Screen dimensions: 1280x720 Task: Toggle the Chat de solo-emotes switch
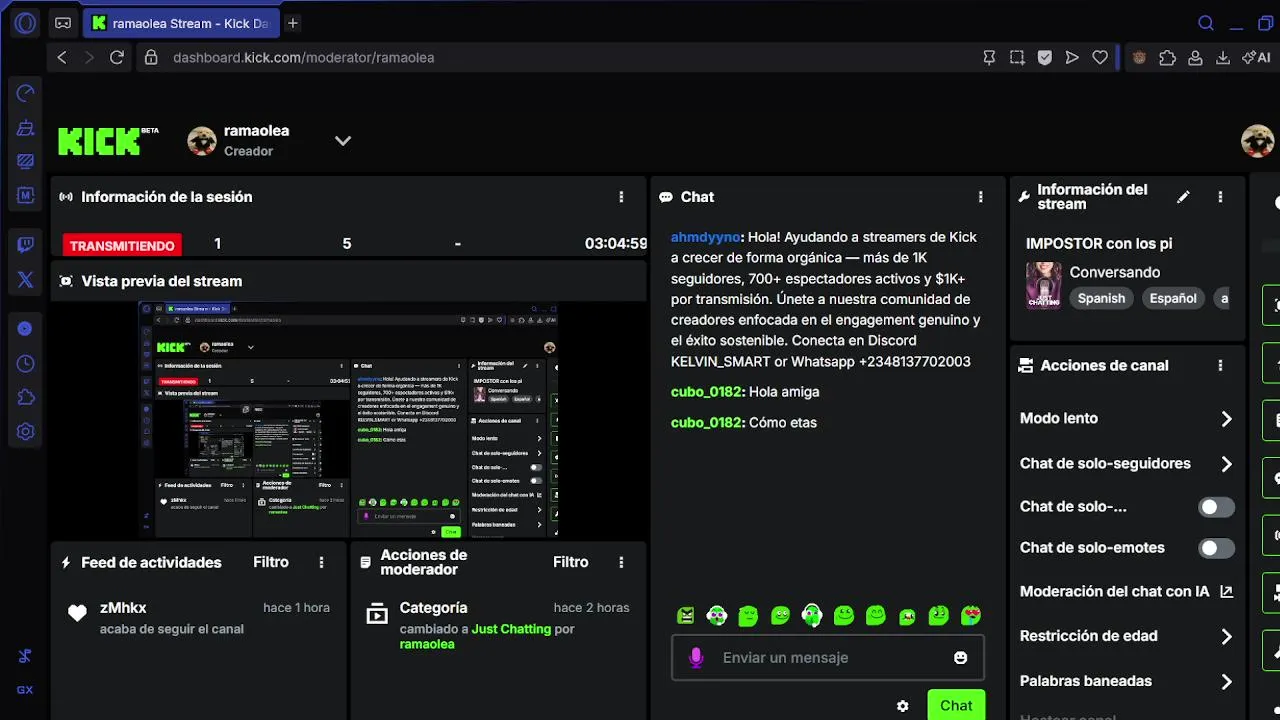(1216, 548)
